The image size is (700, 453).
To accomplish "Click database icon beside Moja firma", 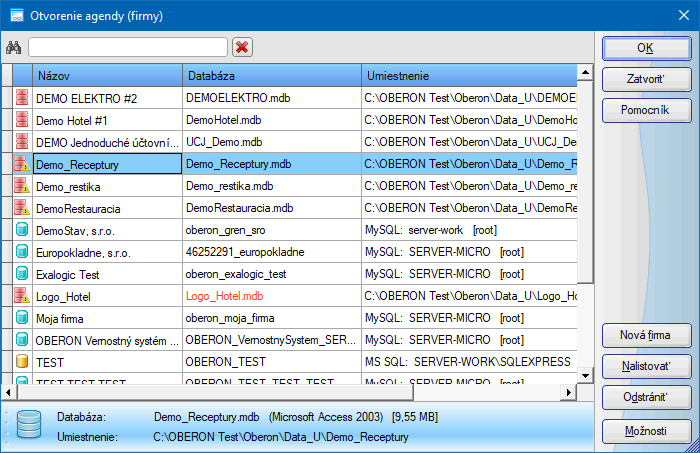I will point(22,317).
